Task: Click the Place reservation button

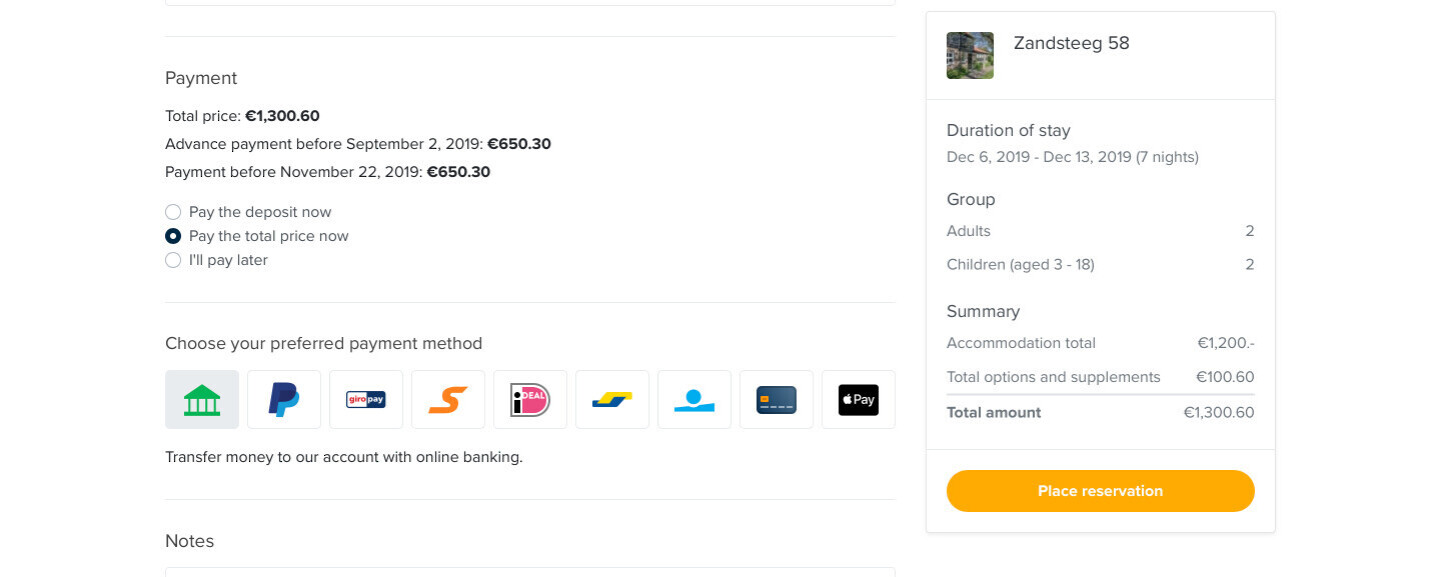Action: point(1100,491)
